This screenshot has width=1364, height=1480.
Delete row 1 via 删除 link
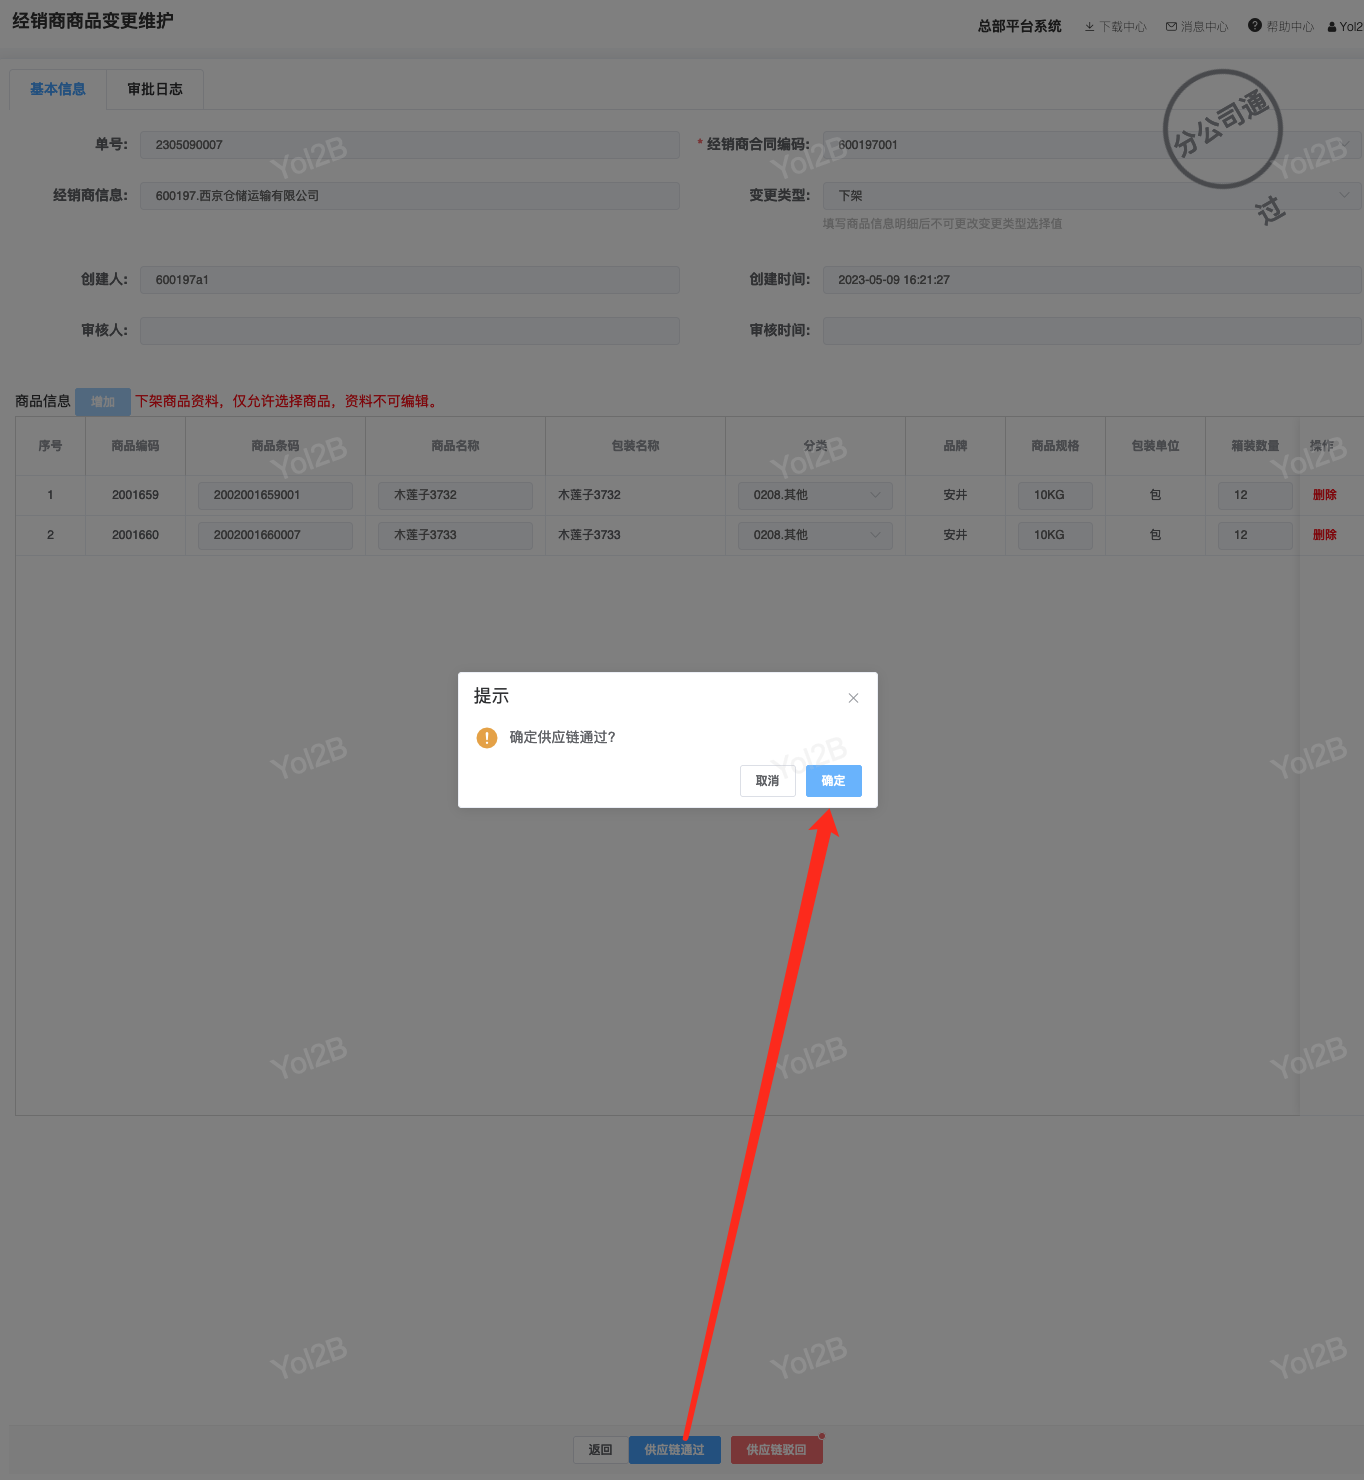1325,495
